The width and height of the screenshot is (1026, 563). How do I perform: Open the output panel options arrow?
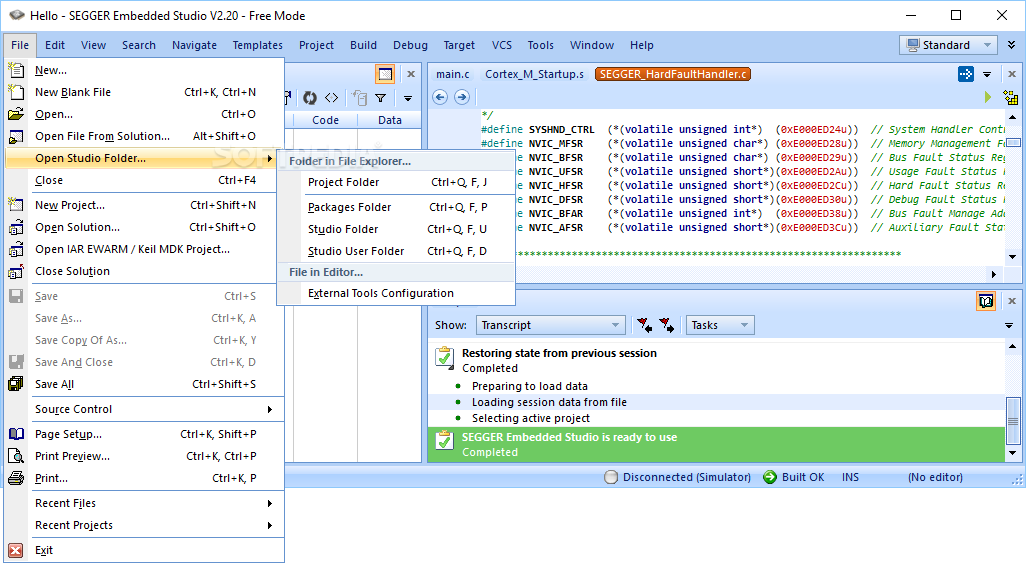point(1009,325)
